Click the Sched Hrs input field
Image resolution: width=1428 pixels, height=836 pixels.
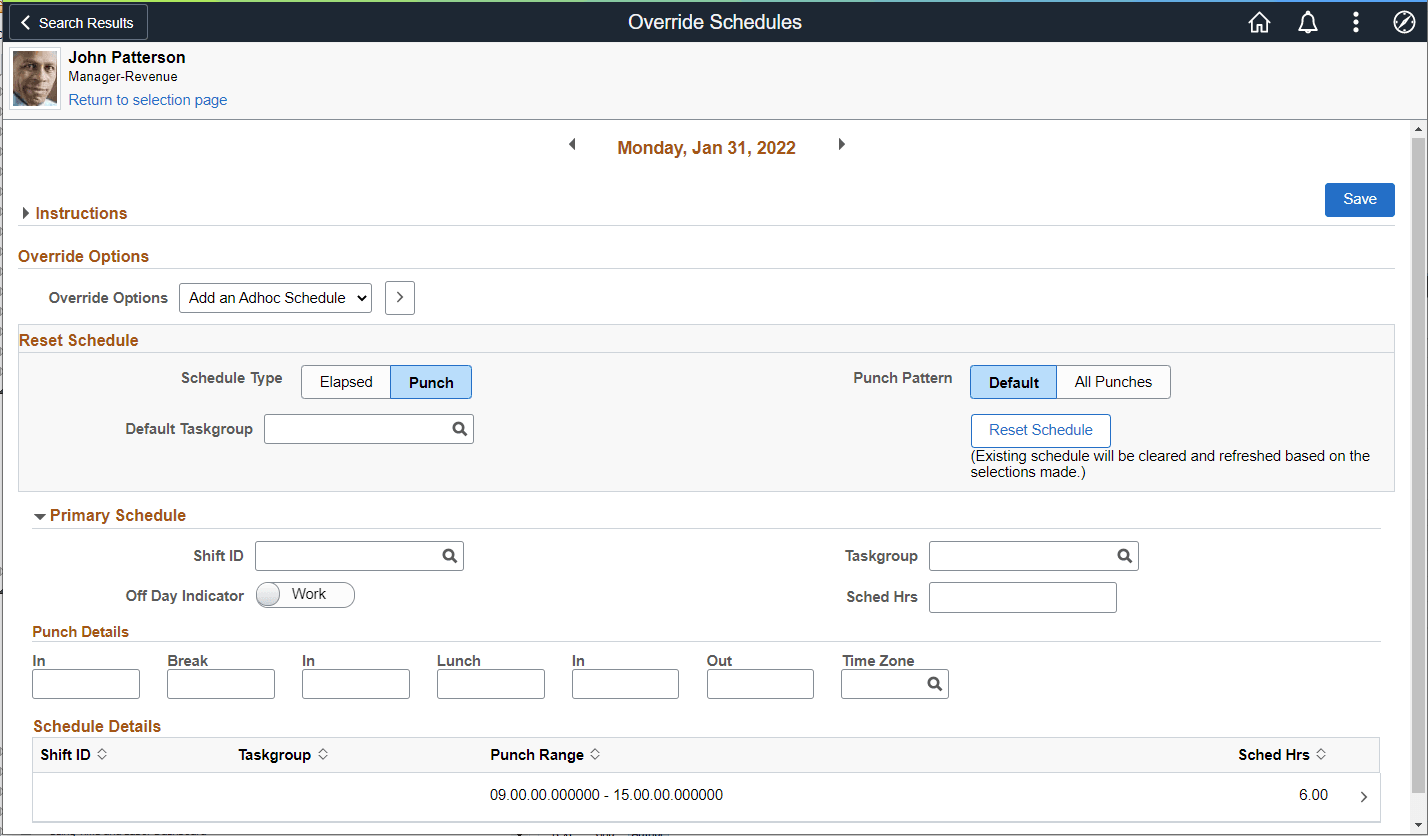(1022, 597)
